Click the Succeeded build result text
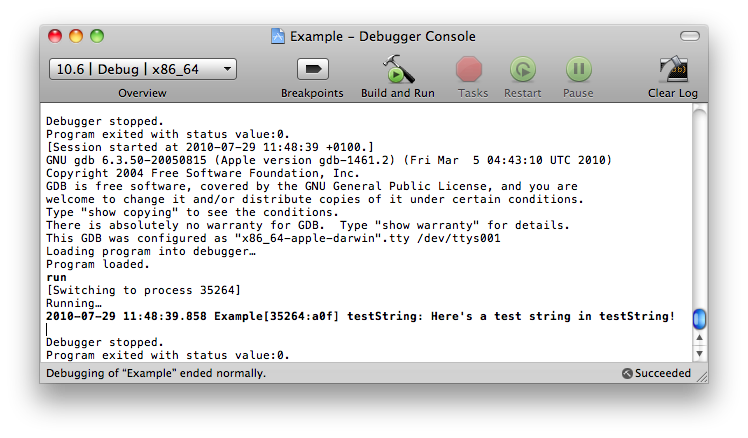The height and width of the screenshot is (438, 748). point(663,373)
